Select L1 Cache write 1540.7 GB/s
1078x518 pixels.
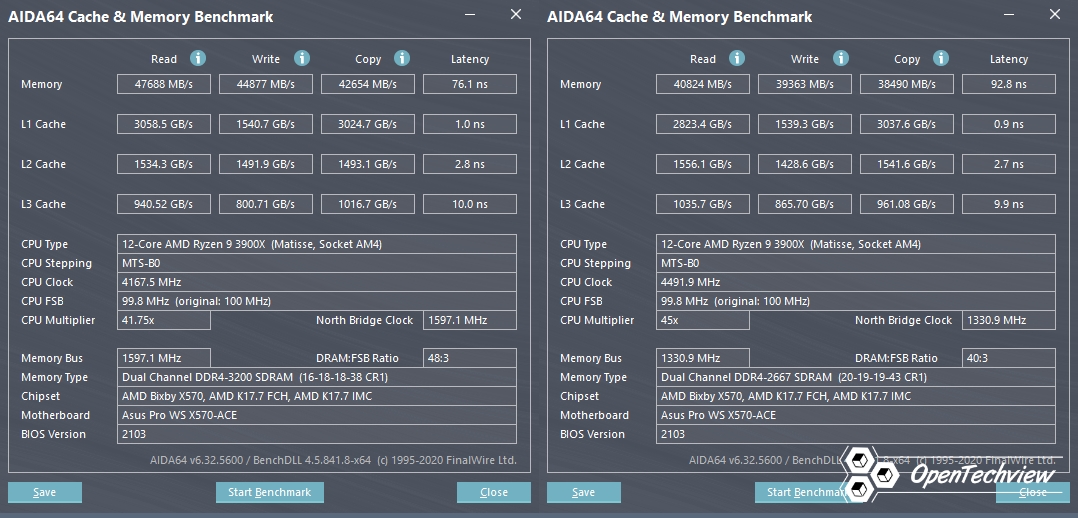[x=265, y=125]
